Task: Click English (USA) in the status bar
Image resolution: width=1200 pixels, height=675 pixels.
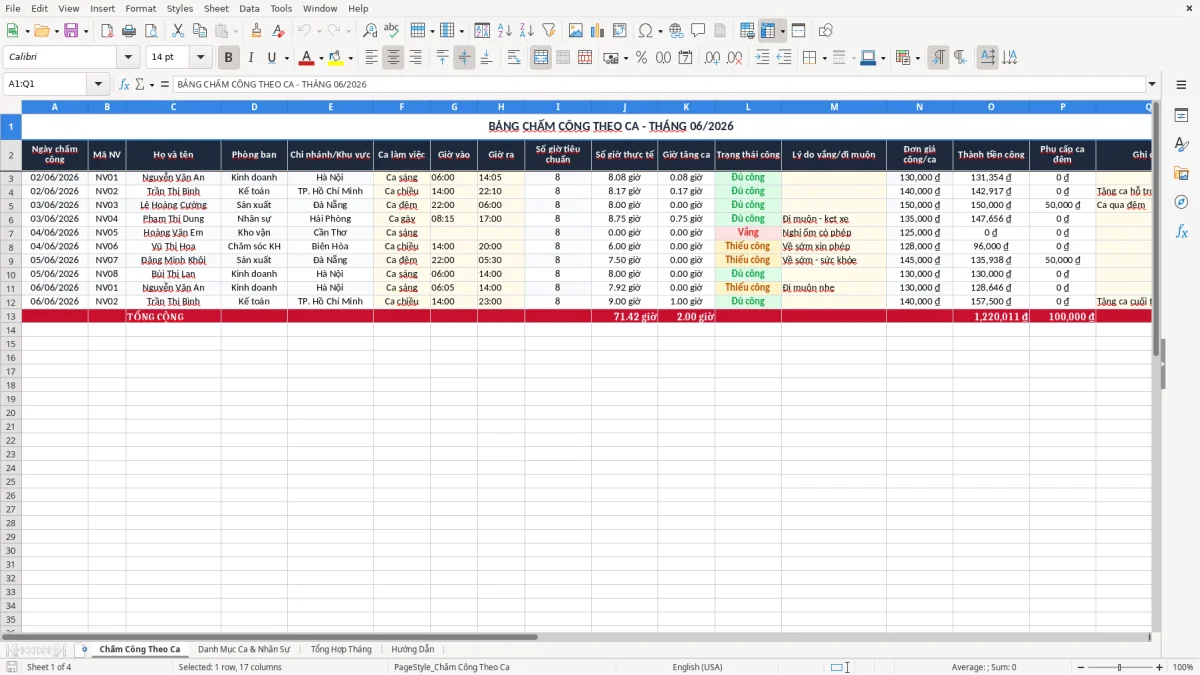Action: coord(697,667)
